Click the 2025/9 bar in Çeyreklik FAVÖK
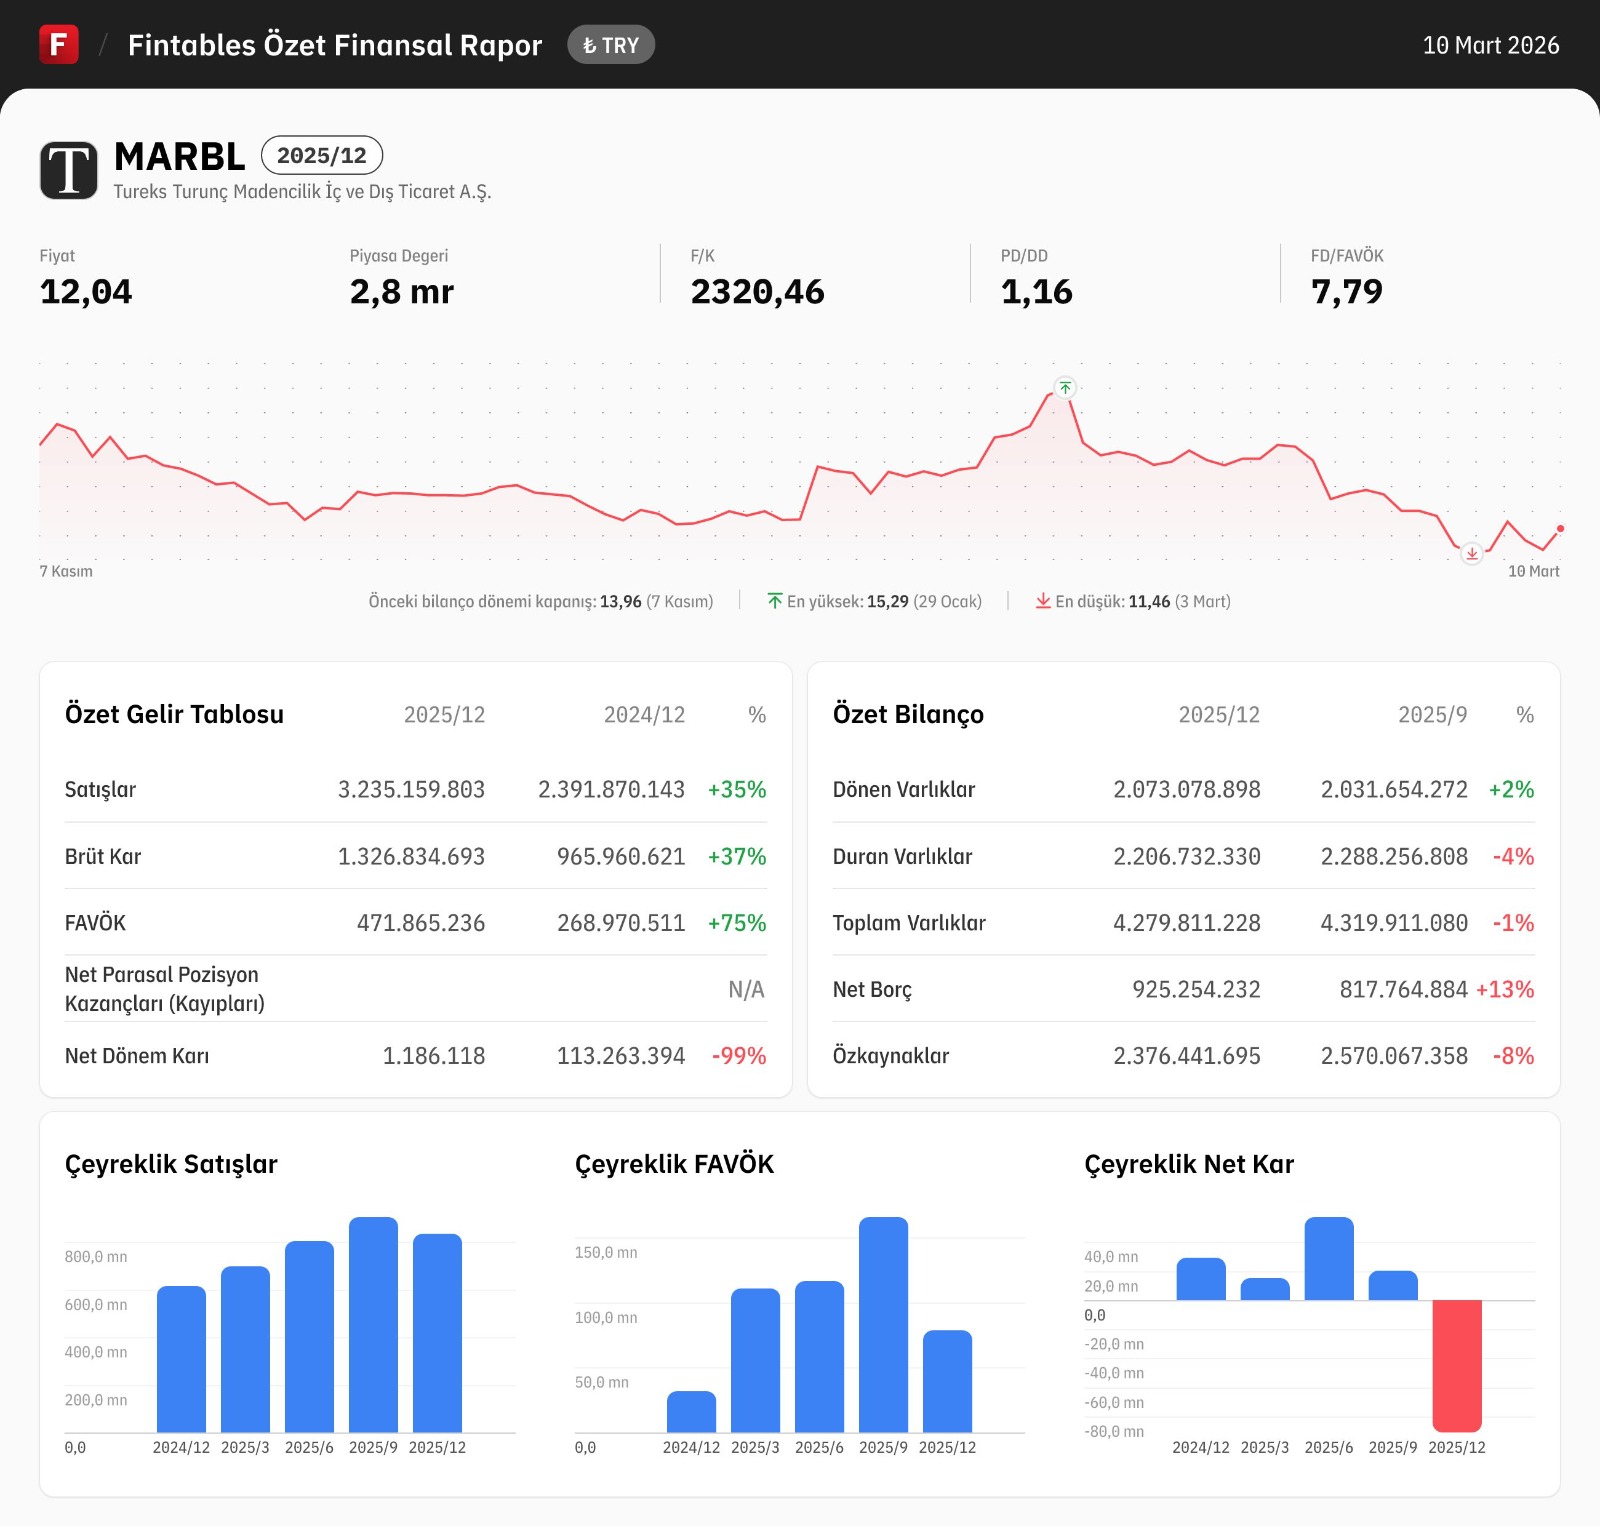This screenshot has height=1526, width=1600. [883, 1324]
